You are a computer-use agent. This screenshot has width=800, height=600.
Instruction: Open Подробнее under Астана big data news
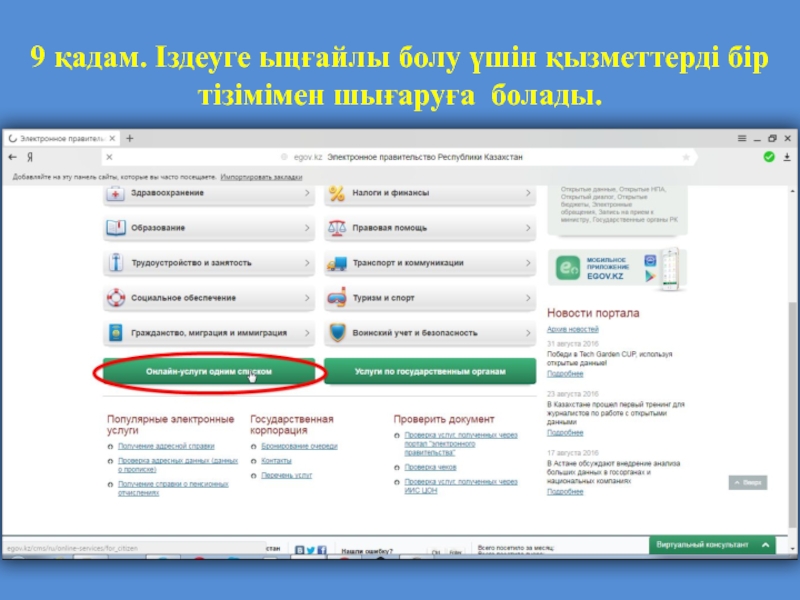click(x=565, y=491)
